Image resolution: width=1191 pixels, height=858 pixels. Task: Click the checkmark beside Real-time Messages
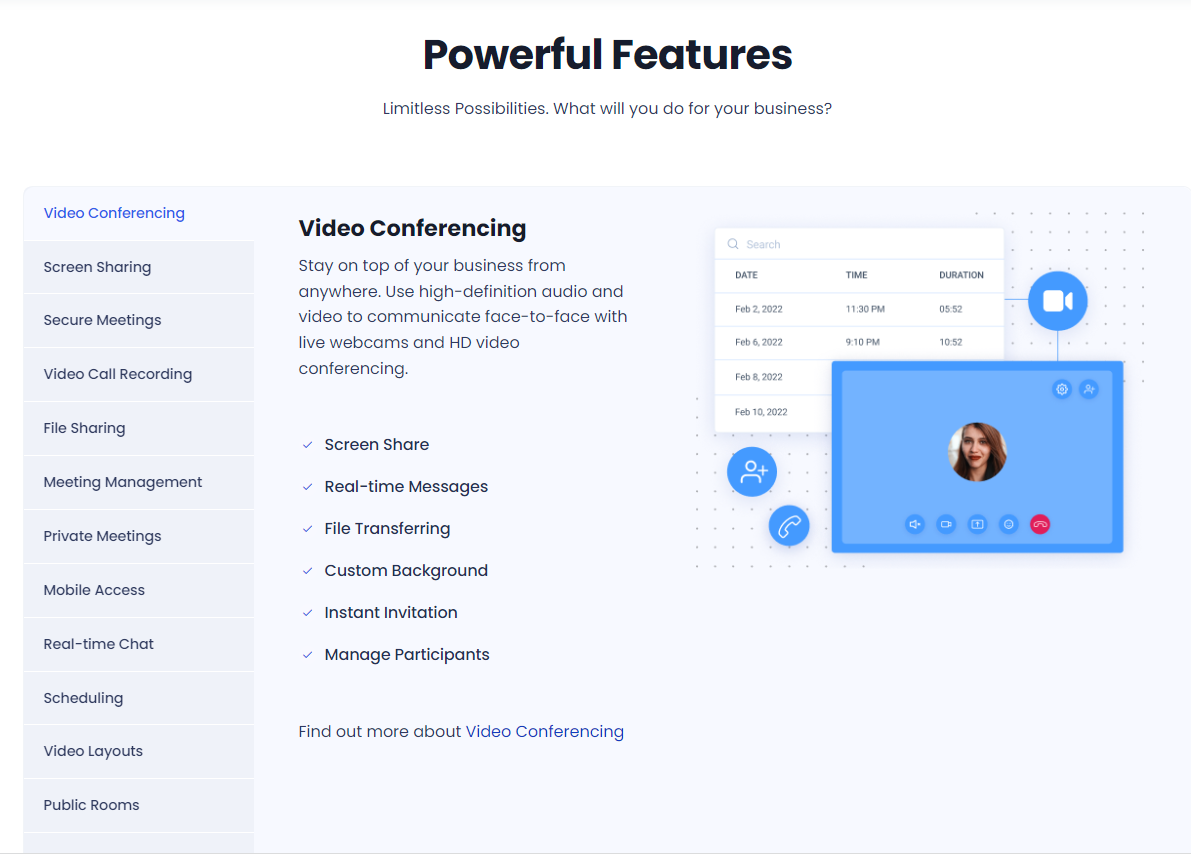coord(308,487)
